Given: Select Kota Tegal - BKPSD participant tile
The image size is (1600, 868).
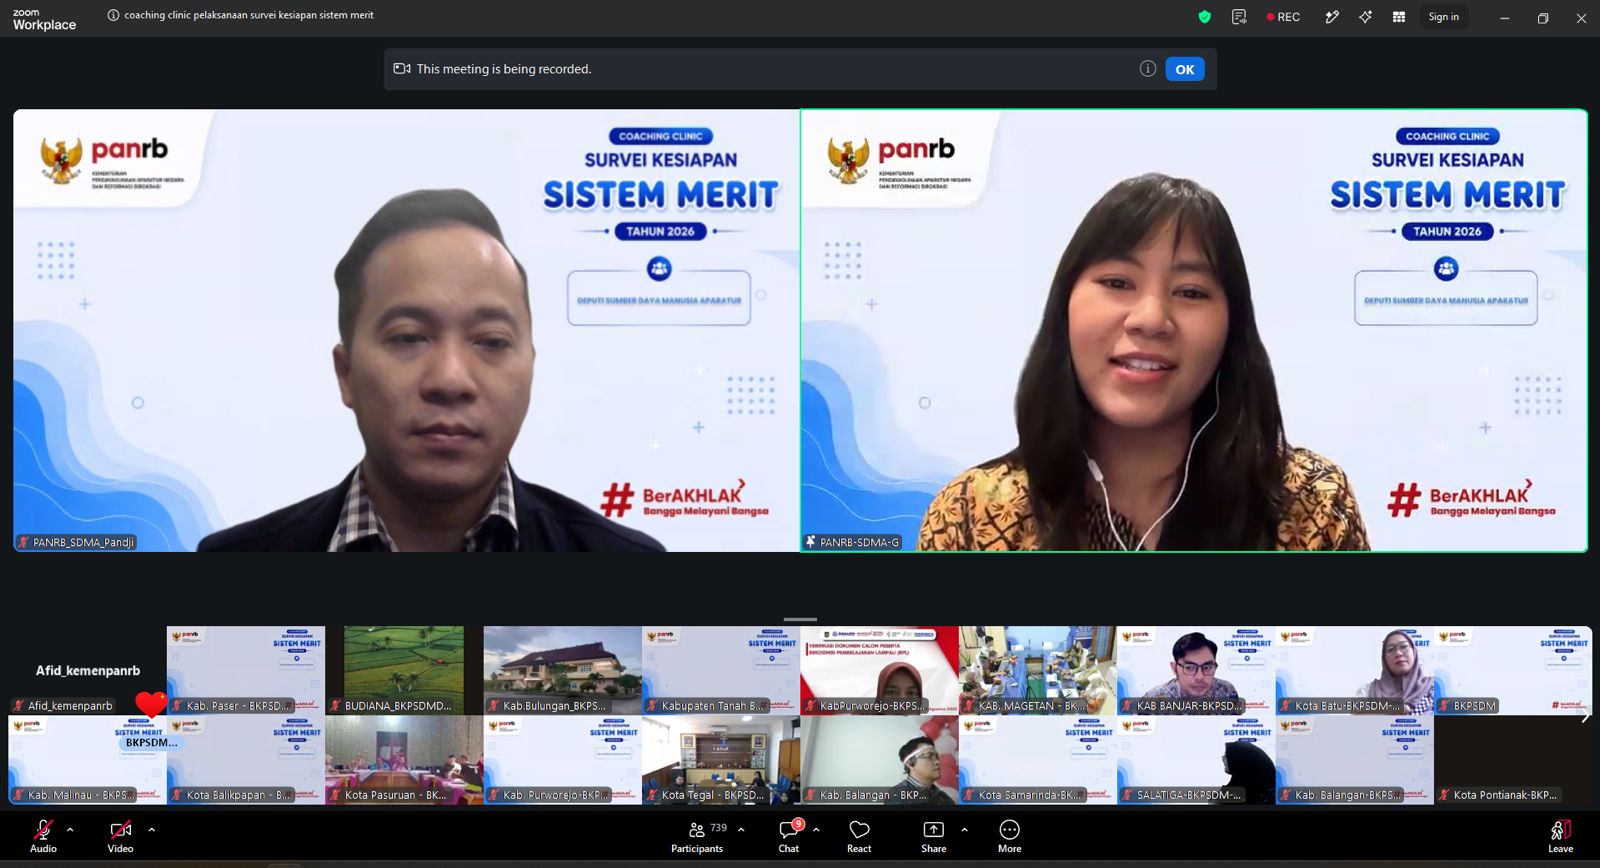Looking at the screenshot, I should 721,760.
